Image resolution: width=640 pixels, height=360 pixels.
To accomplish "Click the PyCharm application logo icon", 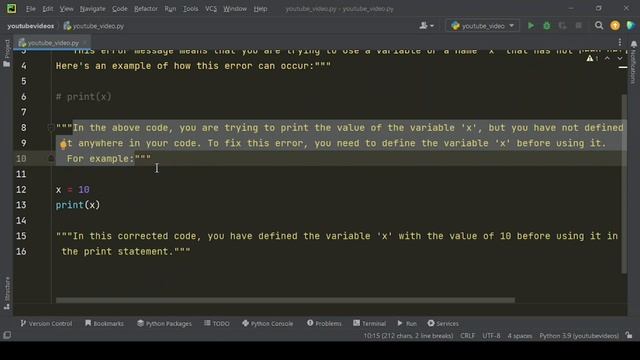I will tap(11, 8).
